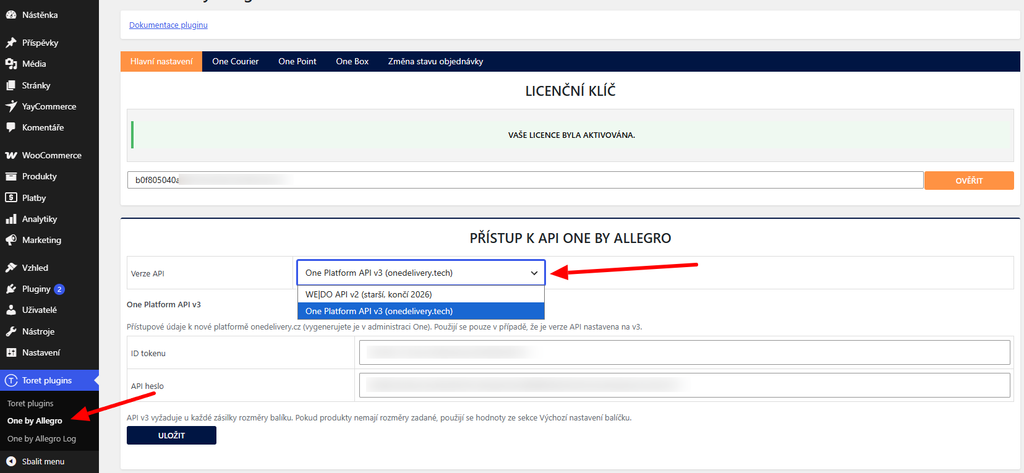
Task: Click the Stránky pages icon
Action: (10, 86)
